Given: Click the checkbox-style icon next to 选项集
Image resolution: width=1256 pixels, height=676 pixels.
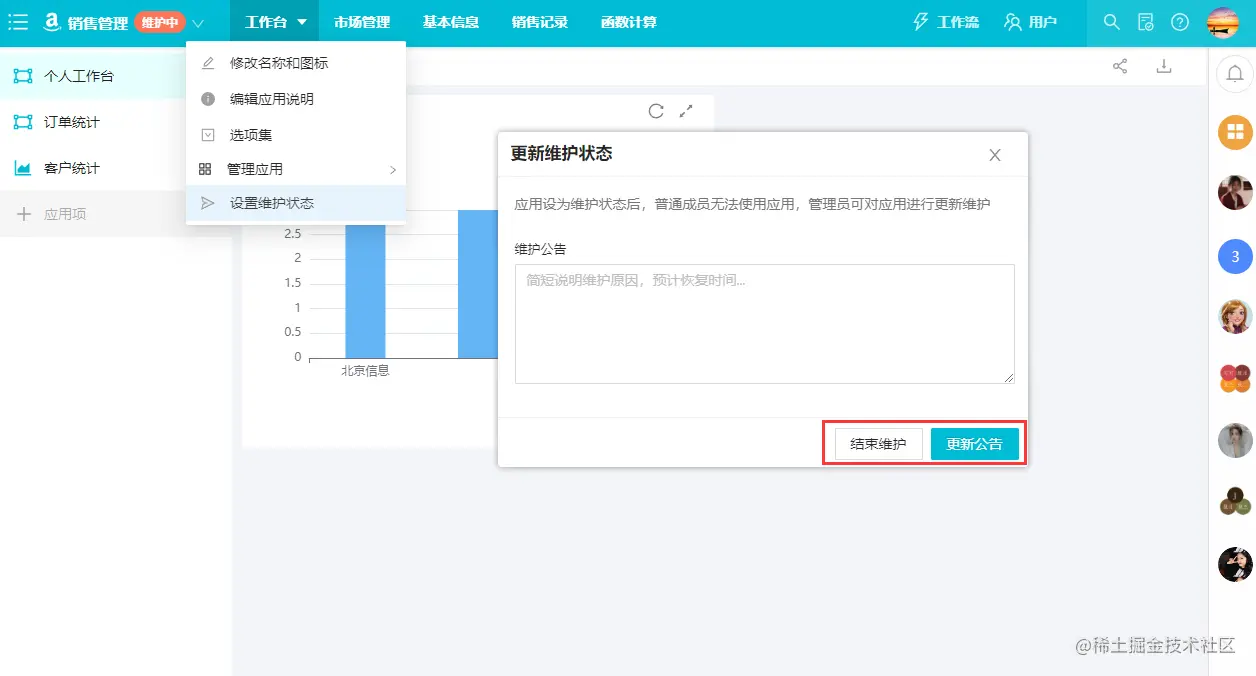Looking at the screenshot, I should [208, 135].
